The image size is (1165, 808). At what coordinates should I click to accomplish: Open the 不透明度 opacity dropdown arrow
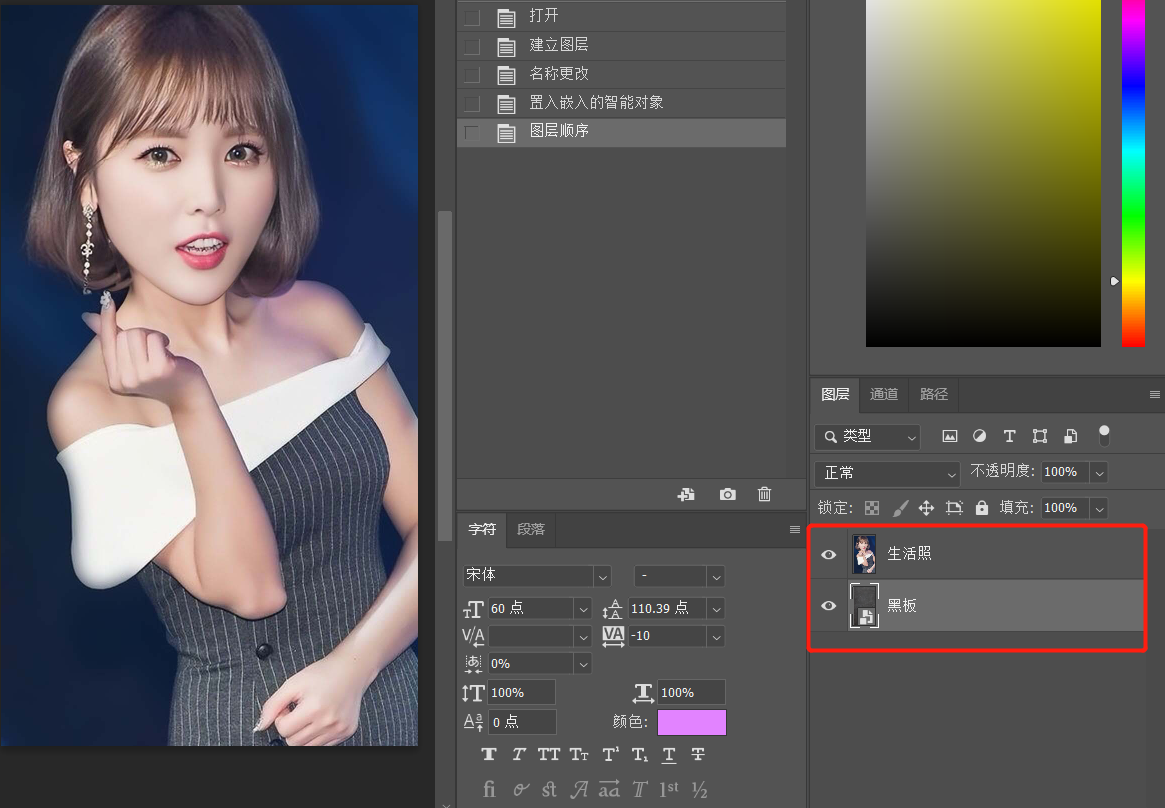[x=1100, y=472]
